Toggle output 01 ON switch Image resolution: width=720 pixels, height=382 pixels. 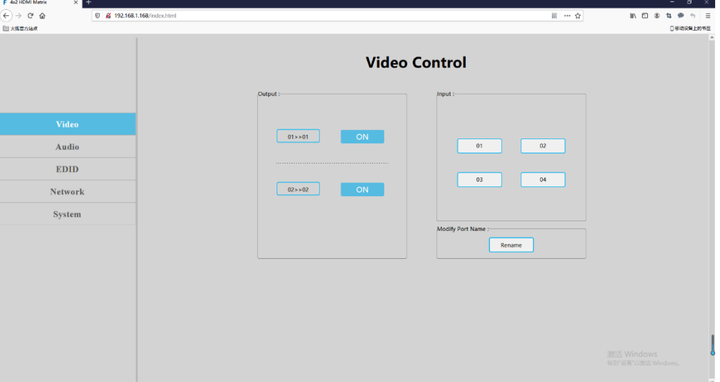pyautogui.click(x=362, y=137)
